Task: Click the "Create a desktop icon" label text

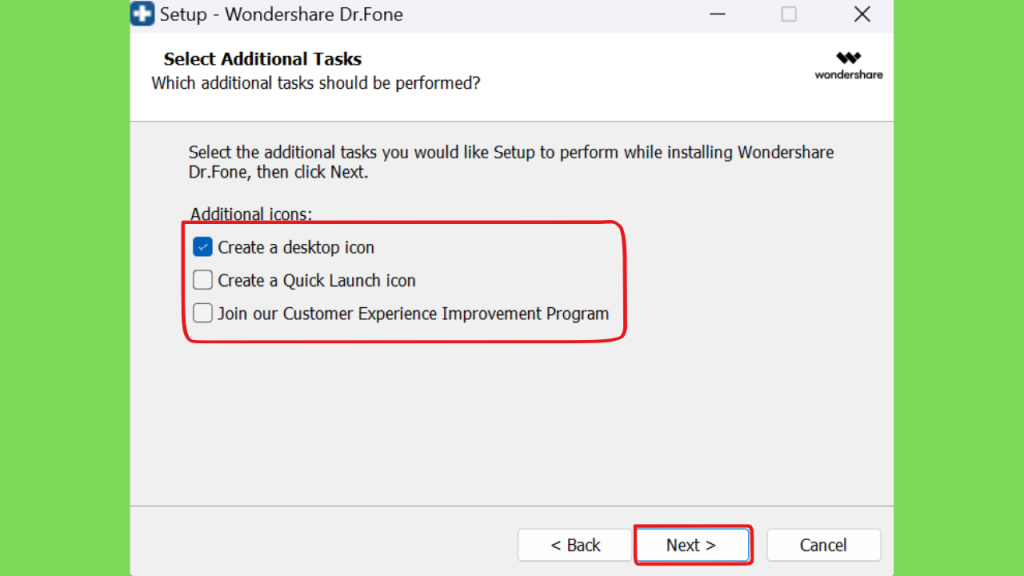Action: click(x=296, y=248)
